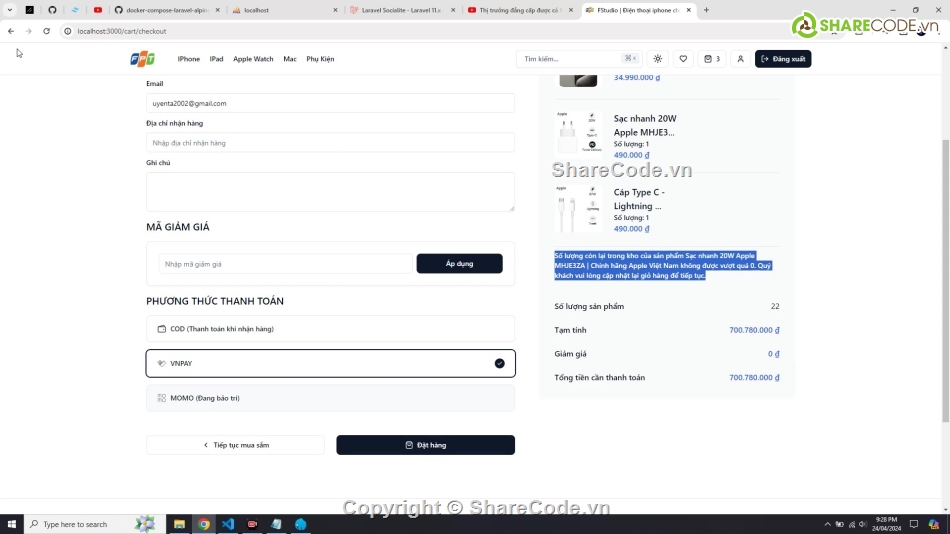Click the Áp dụng button
Viewport: 950px width, 534px height.
(459, 264)
